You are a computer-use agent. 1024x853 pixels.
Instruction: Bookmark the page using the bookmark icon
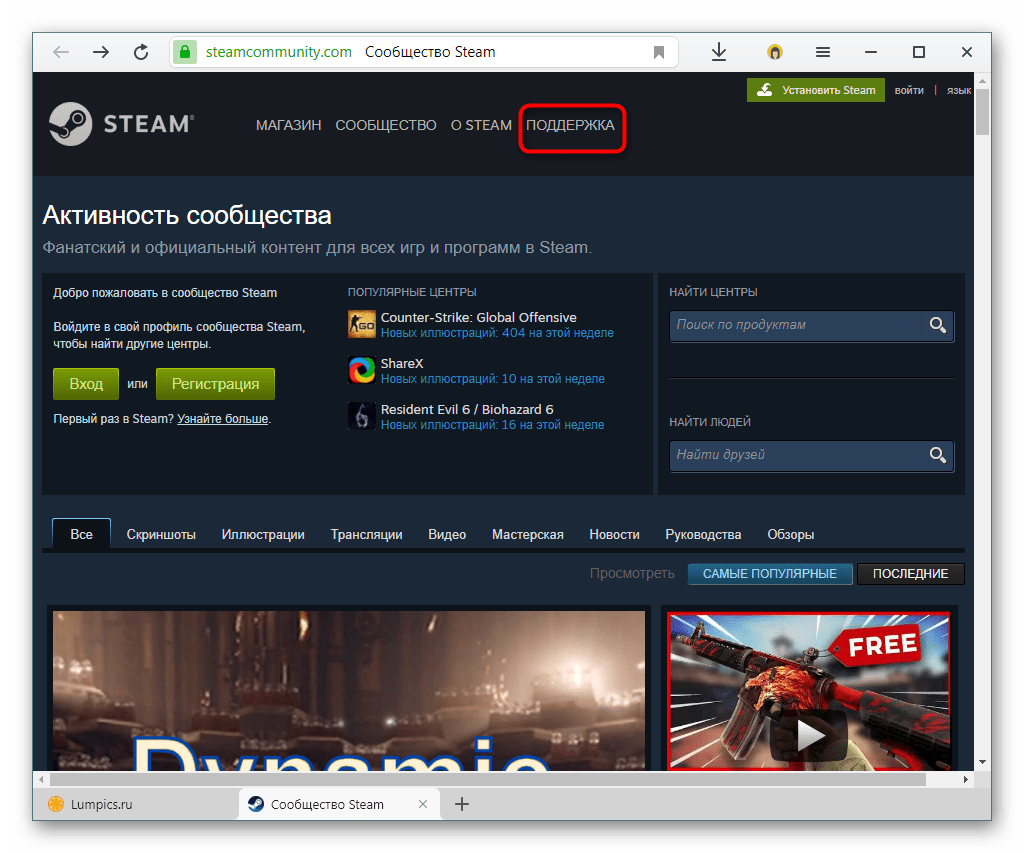658,52
